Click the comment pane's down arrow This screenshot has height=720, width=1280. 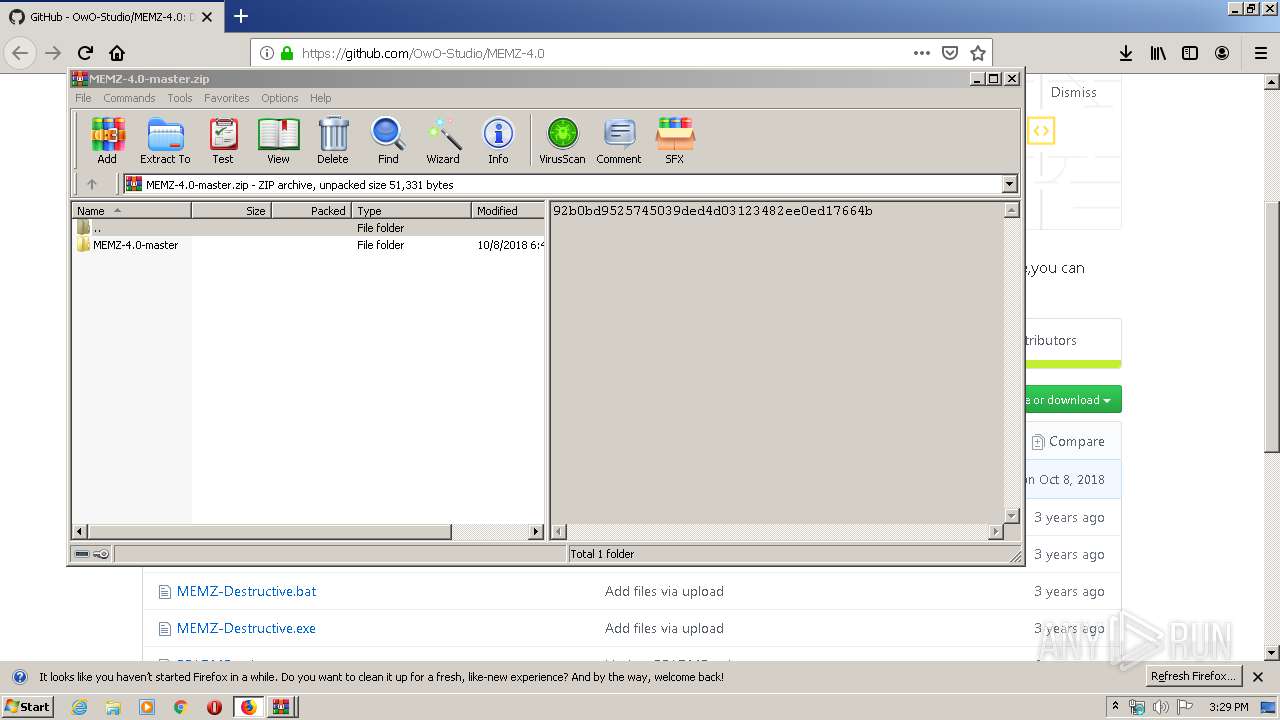[x=1011, y=516]
